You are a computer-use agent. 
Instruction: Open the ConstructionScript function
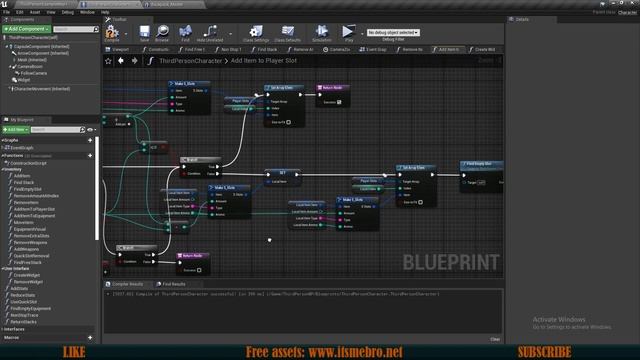[29, 163]
